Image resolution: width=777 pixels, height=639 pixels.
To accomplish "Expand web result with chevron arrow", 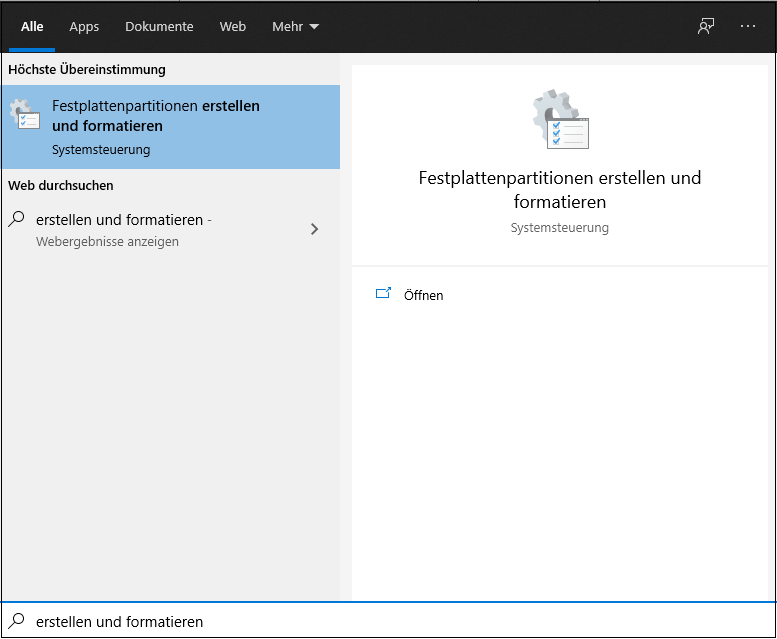I will [x=314, y=229].
